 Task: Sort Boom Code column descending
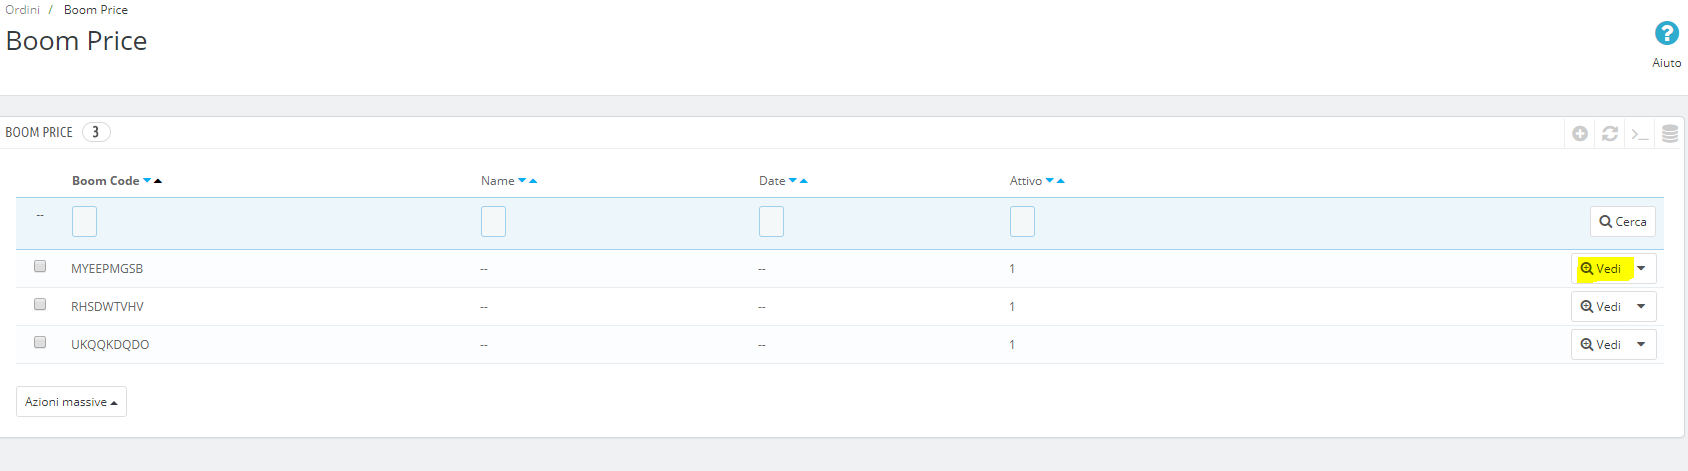coord(147,181)
